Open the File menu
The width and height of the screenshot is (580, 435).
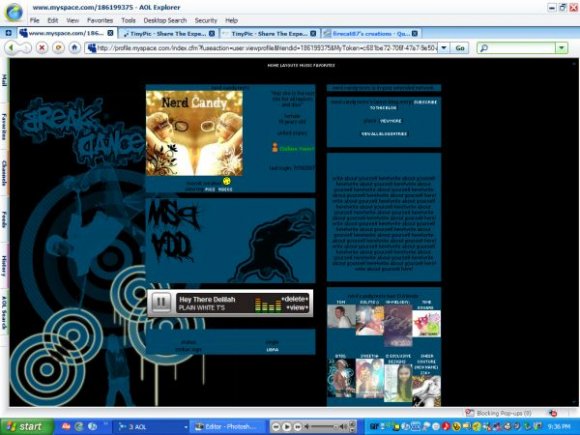34,20
